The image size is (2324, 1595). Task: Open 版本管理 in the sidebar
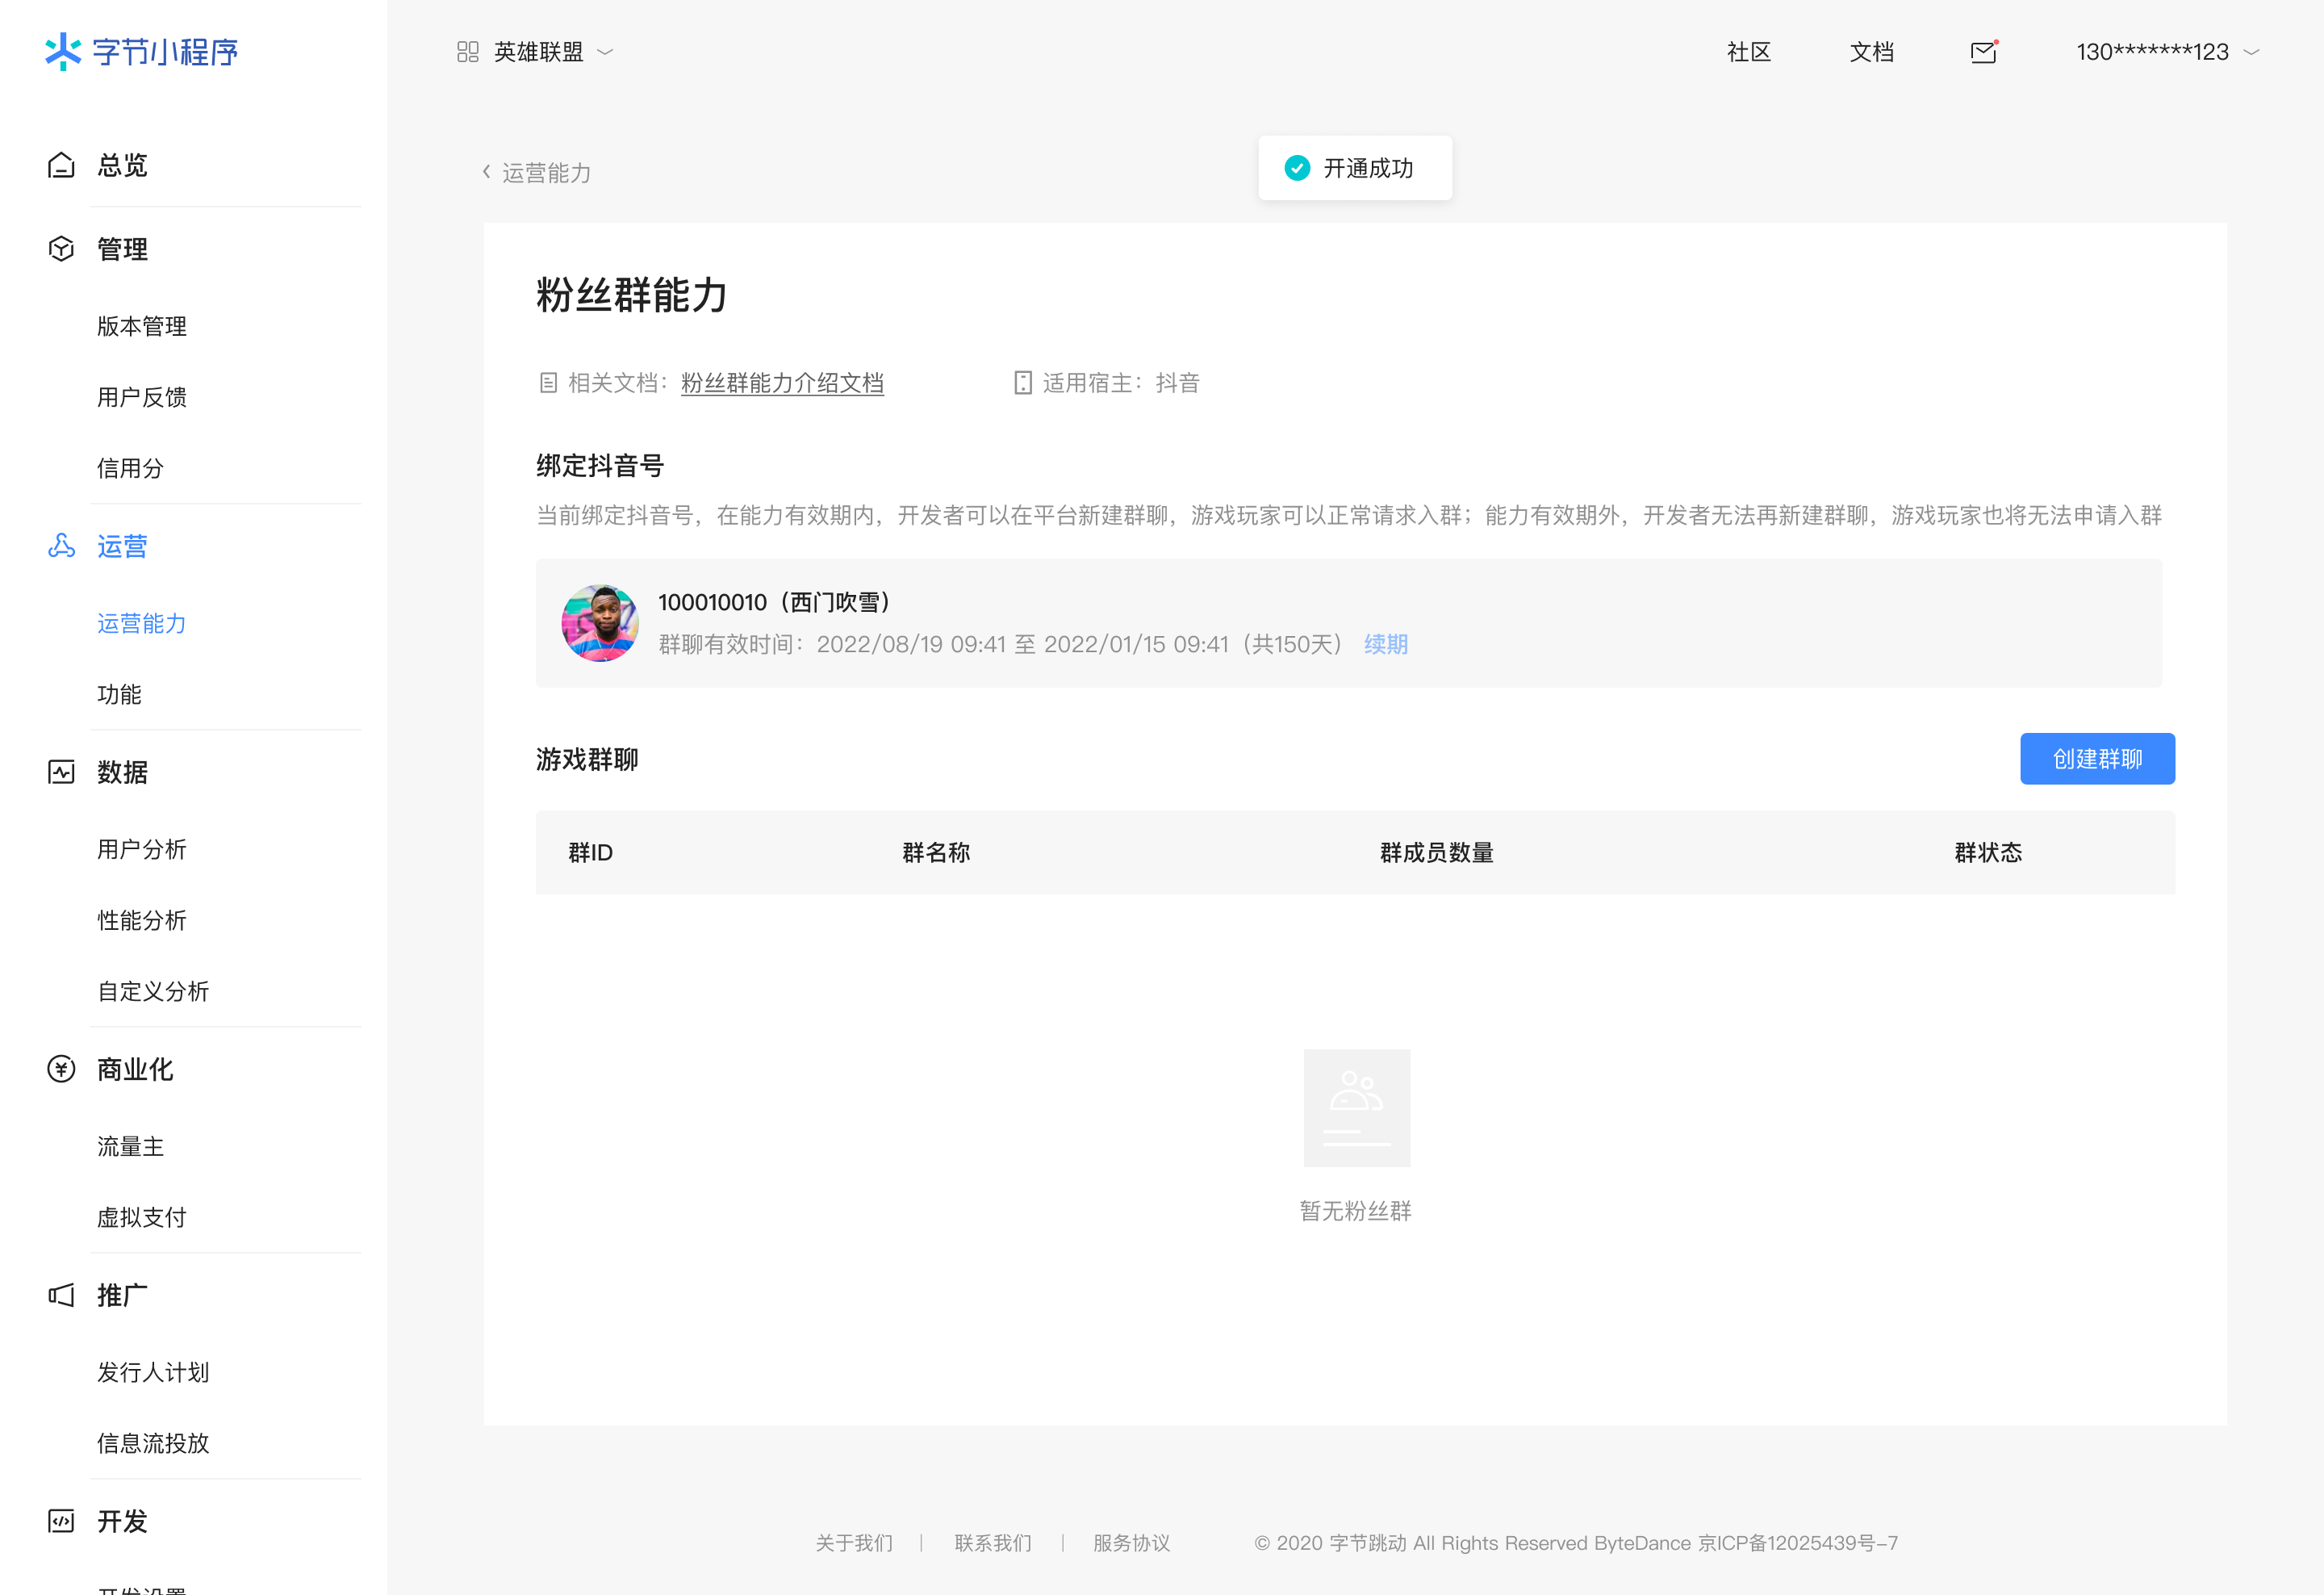(142, 326)
